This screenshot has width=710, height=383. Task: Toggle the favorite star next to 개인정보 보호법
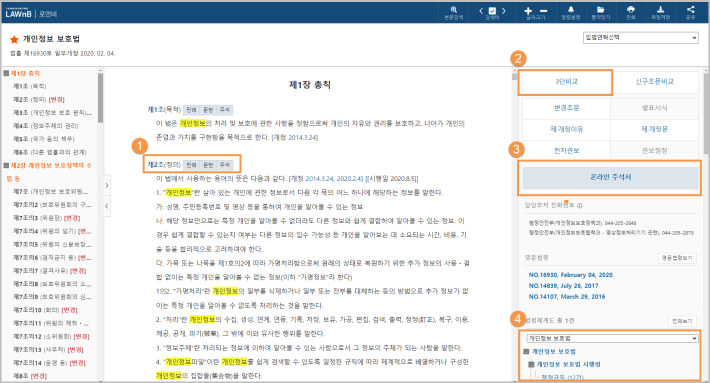point(14,39)
